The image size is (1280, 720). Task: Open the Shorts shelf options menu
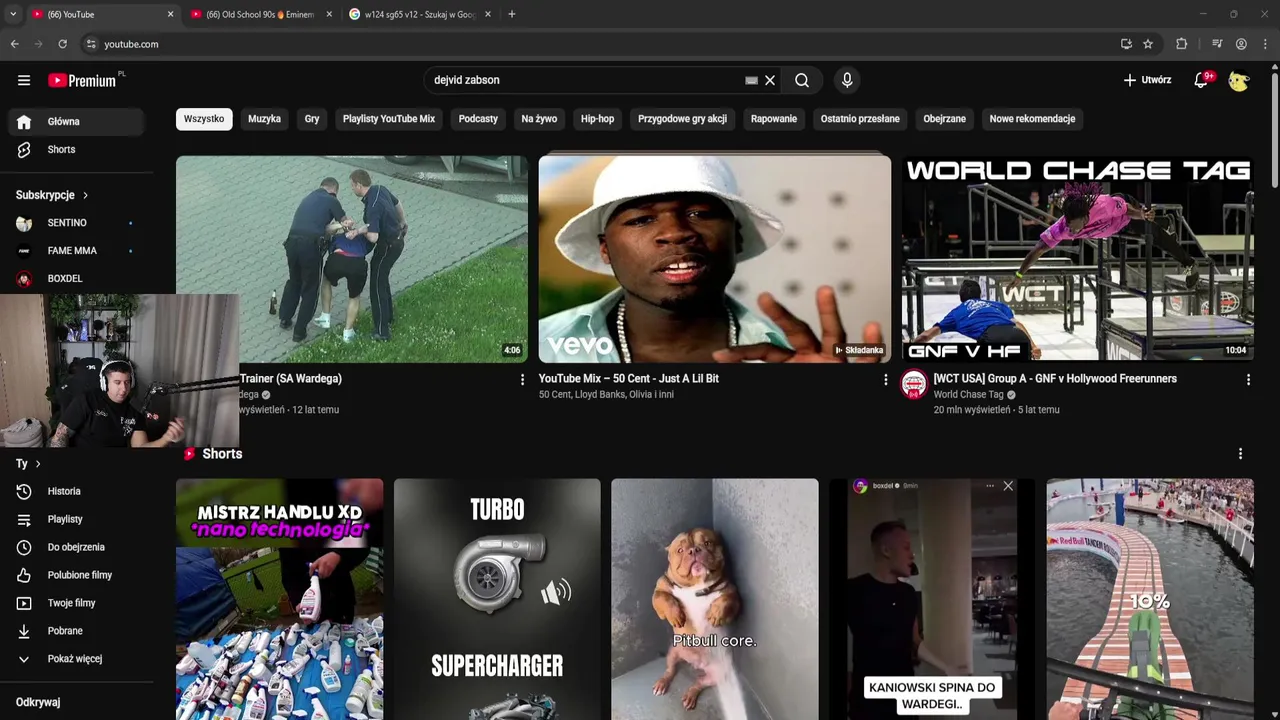1240,454
